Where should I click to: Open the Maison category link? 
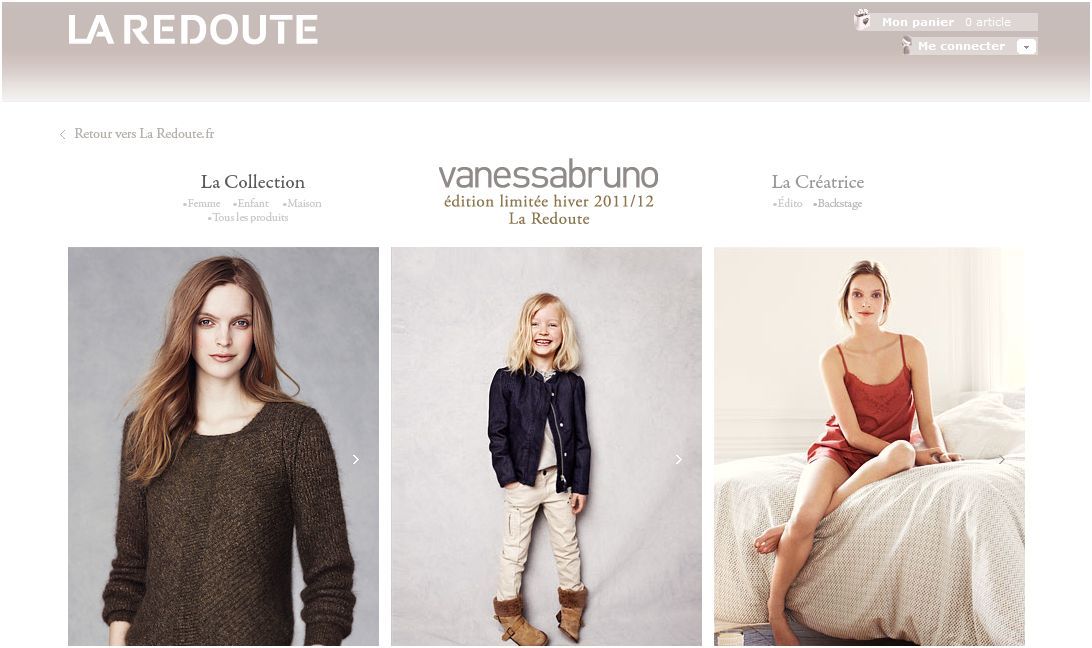[x=302, y=203]
